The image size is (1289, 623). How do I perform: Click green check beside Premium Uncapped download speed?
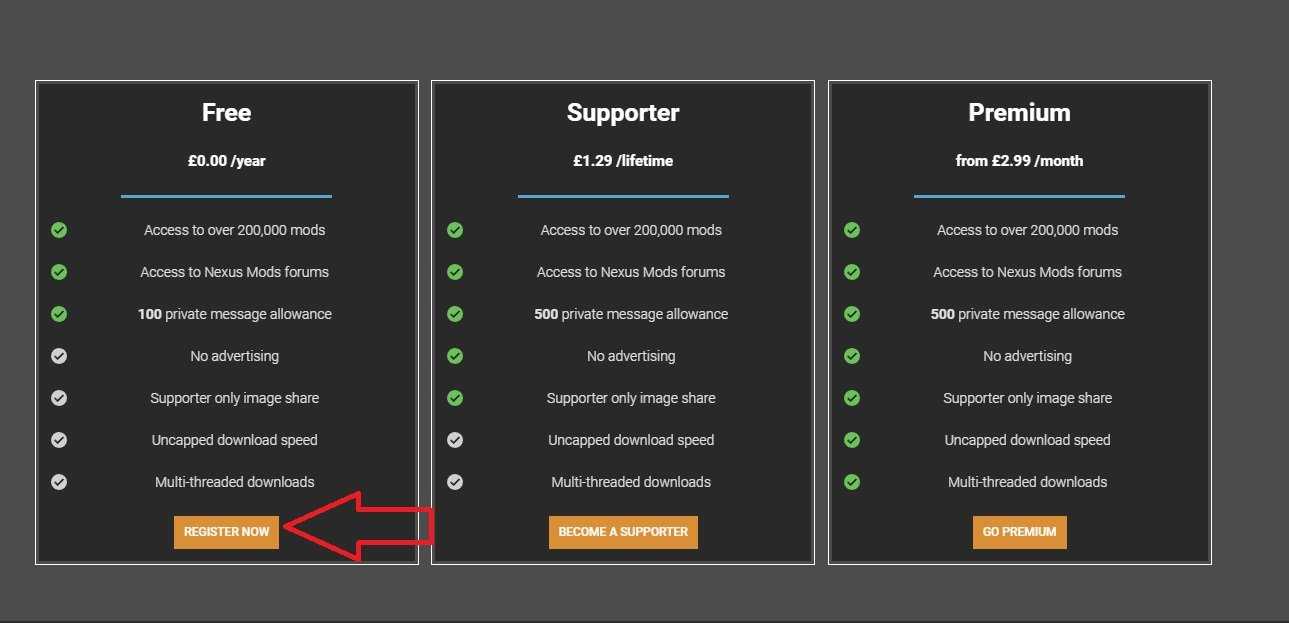click(x=852, y=440)
